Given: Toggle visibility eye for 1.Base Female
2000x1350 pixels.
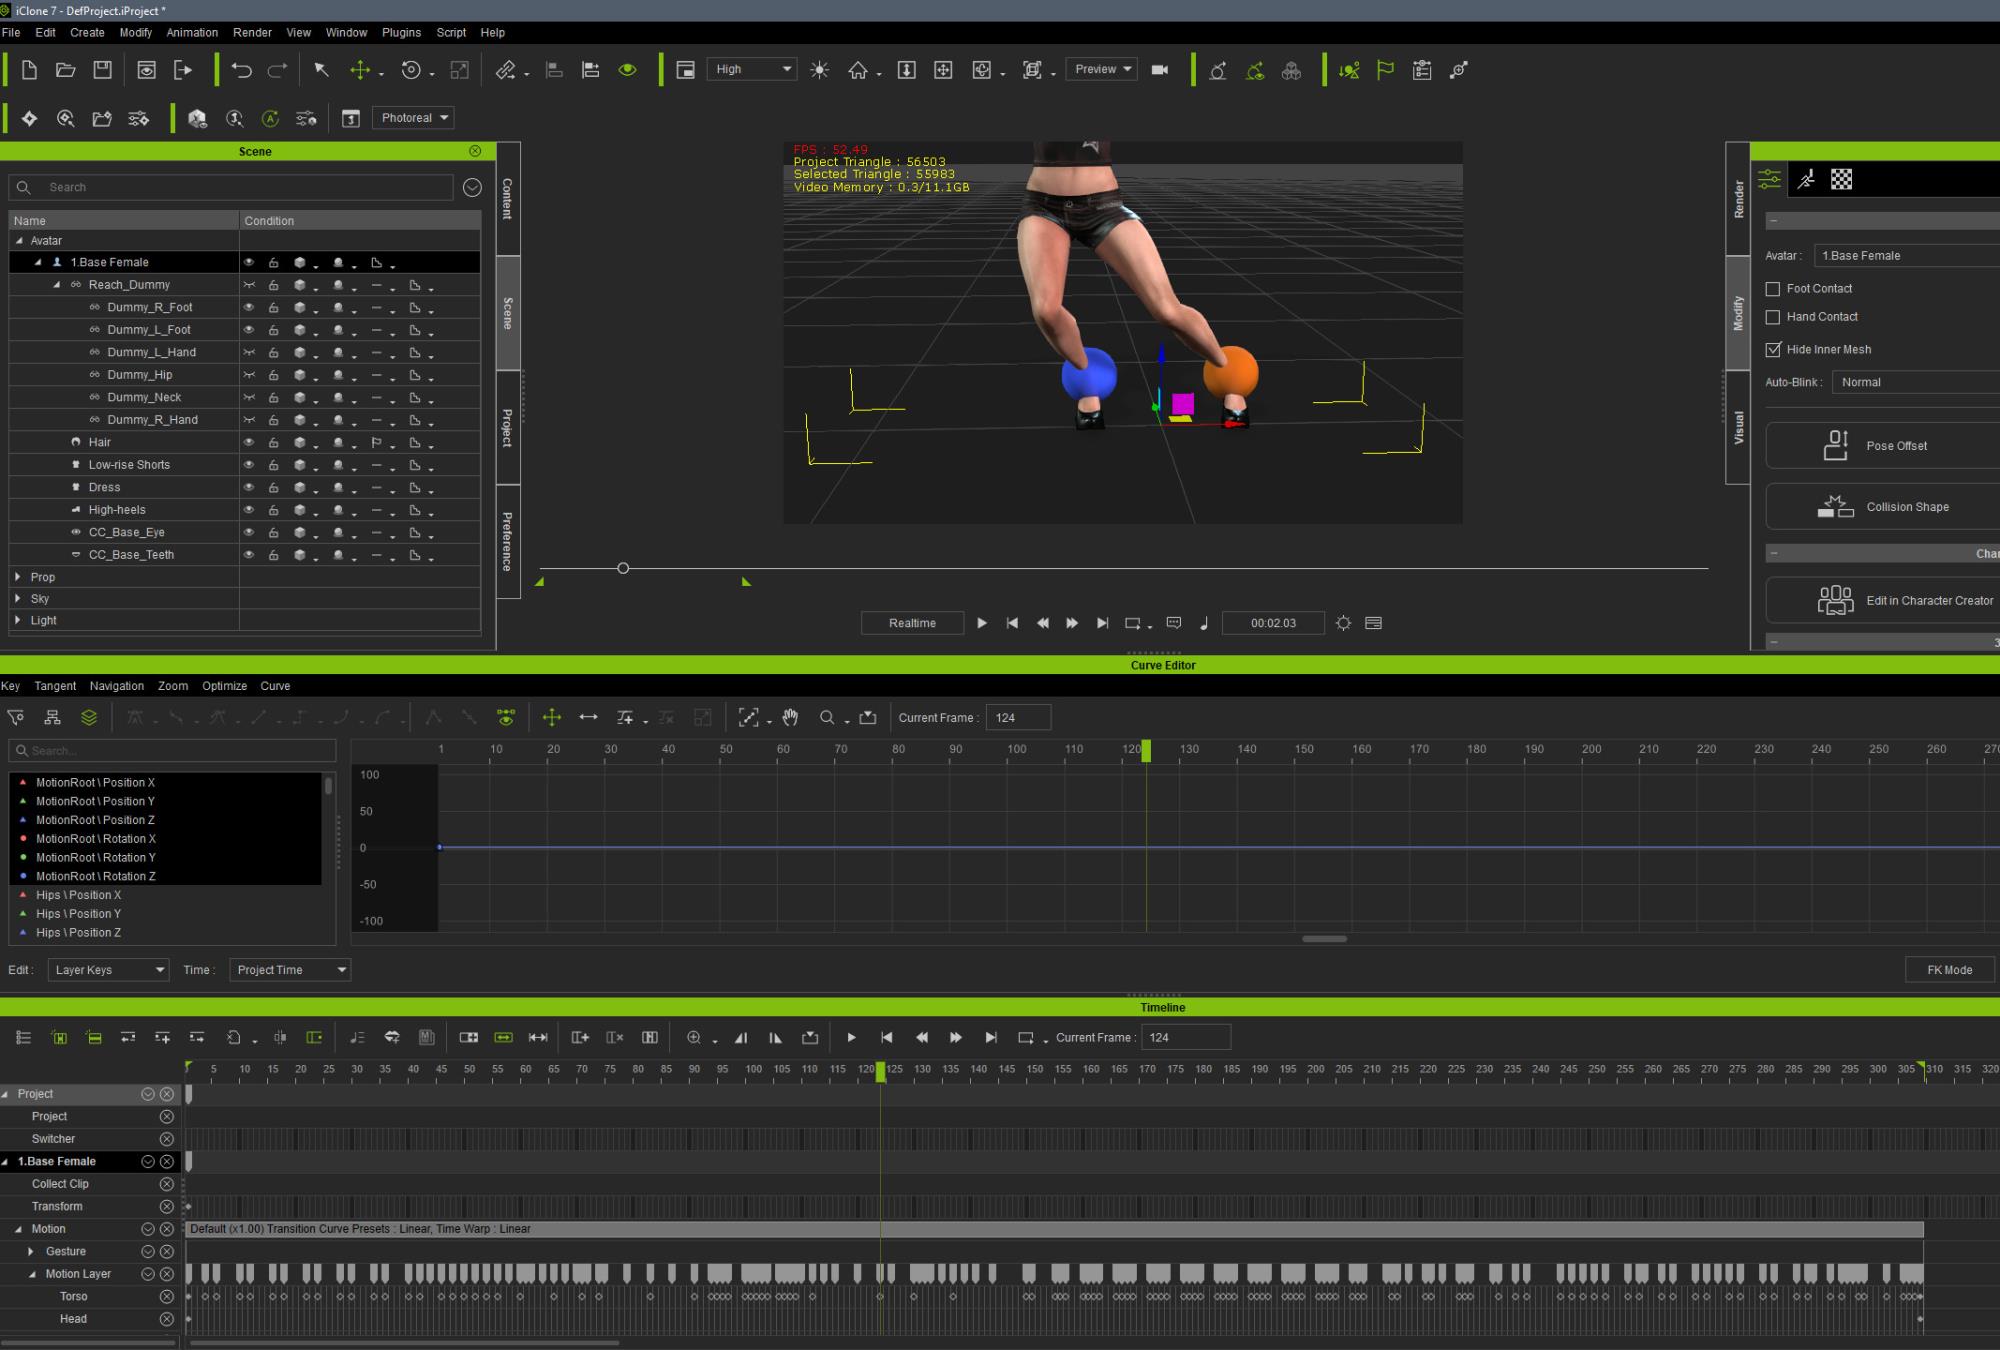Looking at the screenshot, I should (x=249, y=262).
